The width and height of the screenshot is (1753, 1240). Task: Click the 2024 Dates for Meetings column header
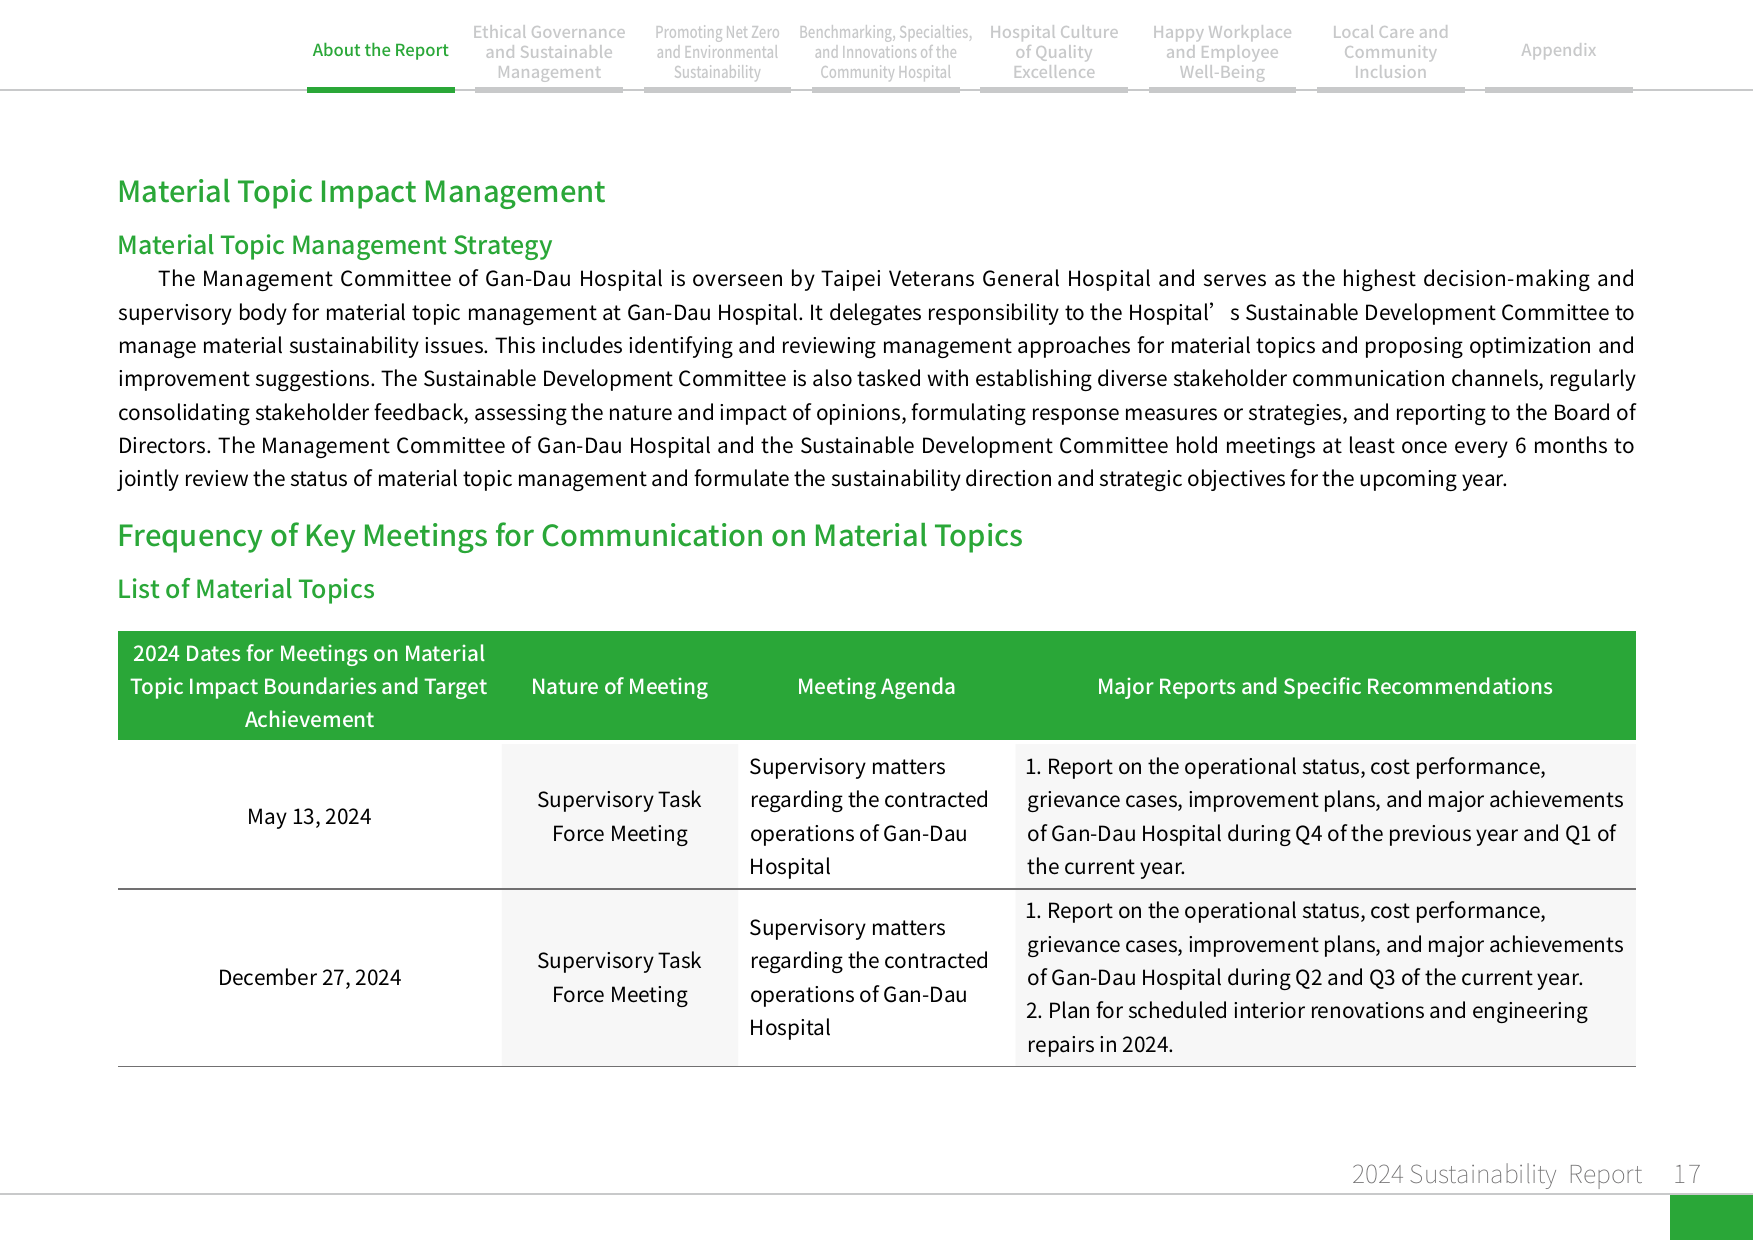pos(309,686)
